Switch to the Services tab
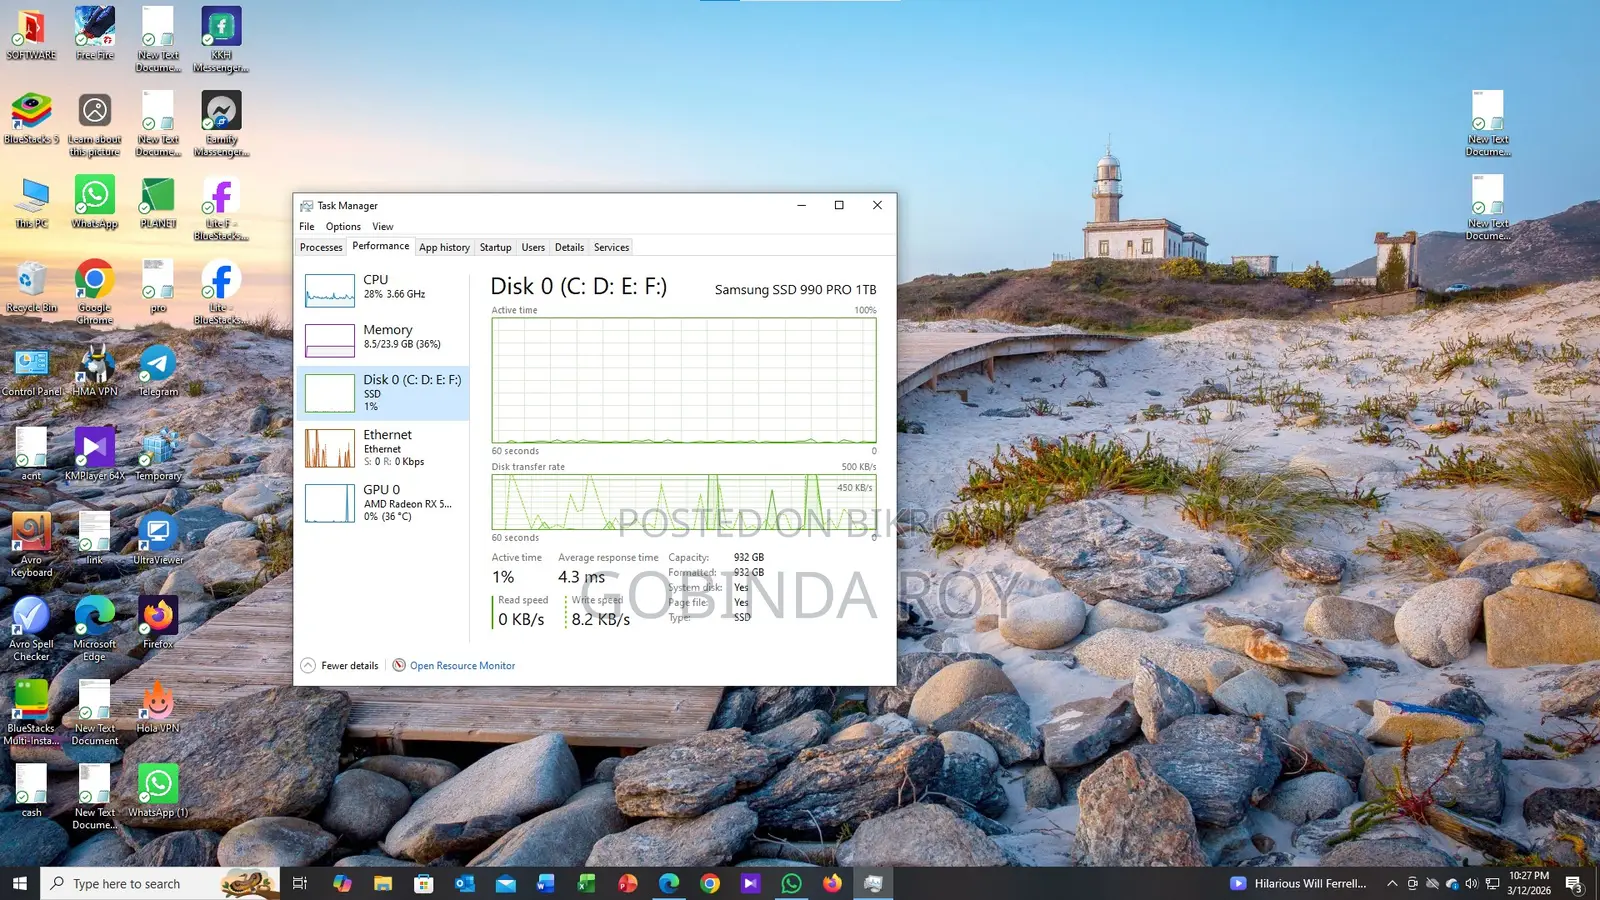Screen dimensions: 1600x900 pyautogui.click(x=611, y=247)
